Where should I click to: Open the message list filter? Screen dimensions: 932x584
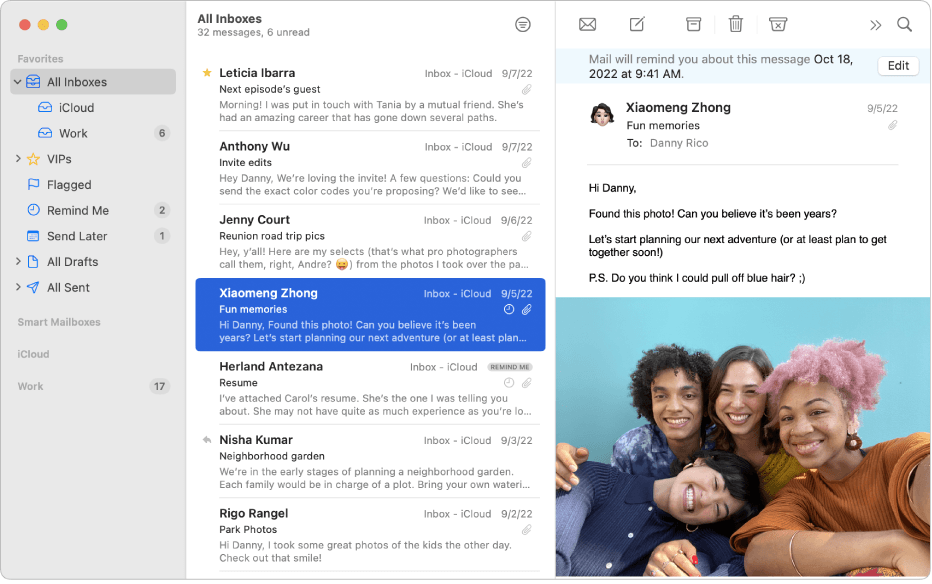click(x=523, y=23)
